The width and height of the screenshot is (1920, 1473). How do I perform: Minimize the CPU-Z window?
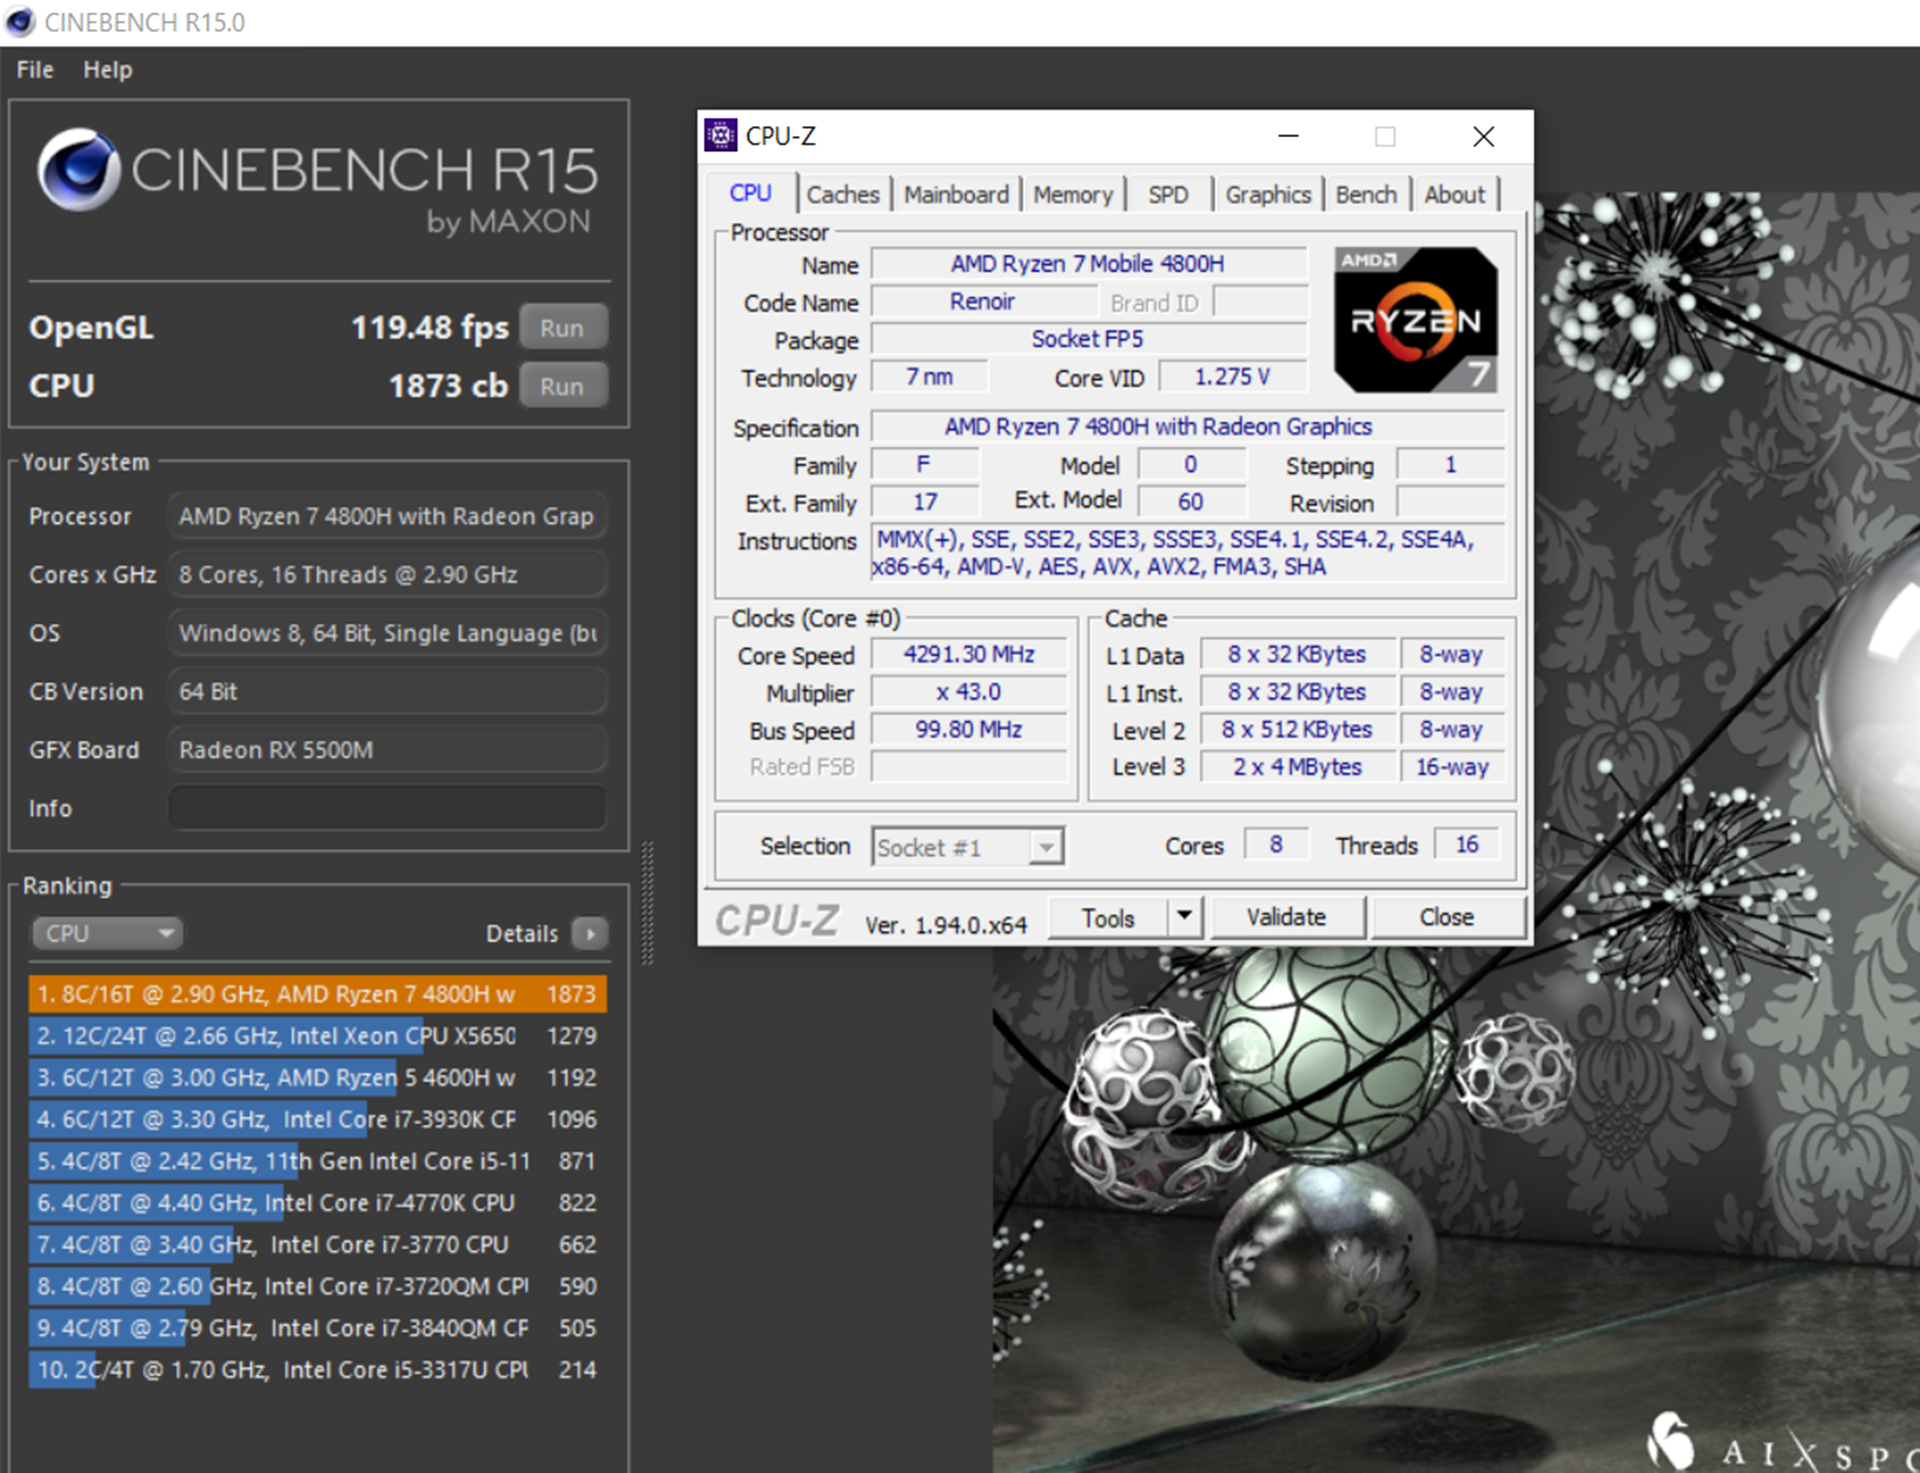[1288, 136]
